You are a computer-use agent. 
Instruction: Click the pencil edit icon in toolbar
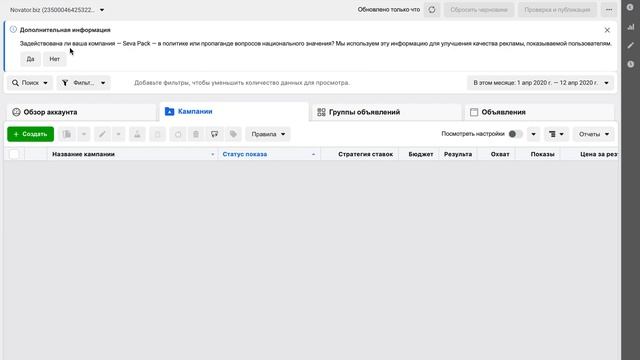[102, 134]
